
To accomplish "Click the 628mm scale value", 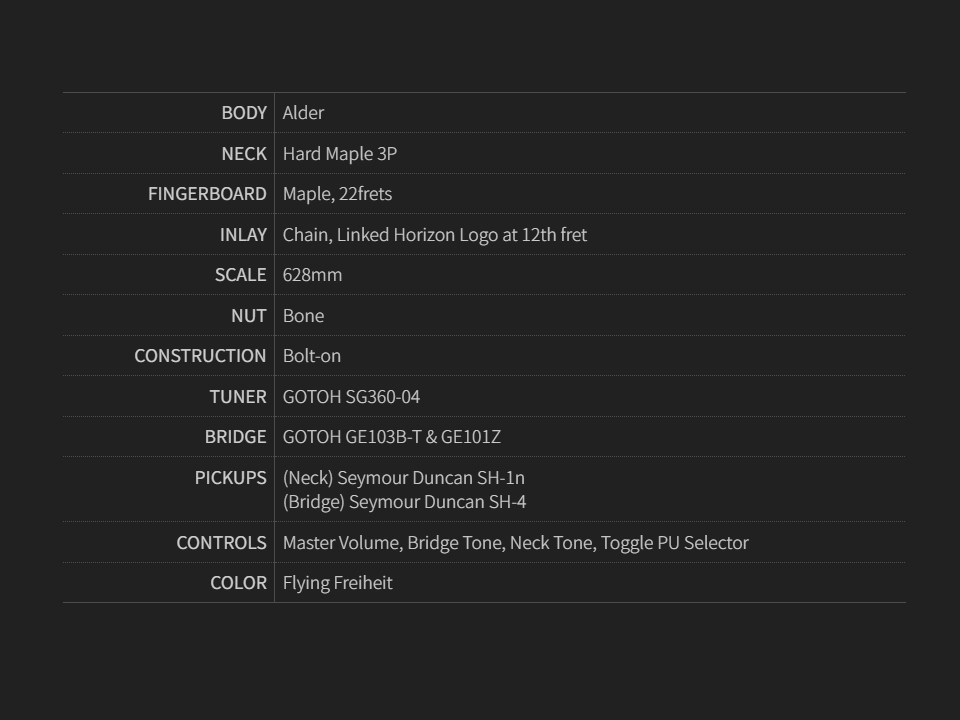I will coord(312,275).
